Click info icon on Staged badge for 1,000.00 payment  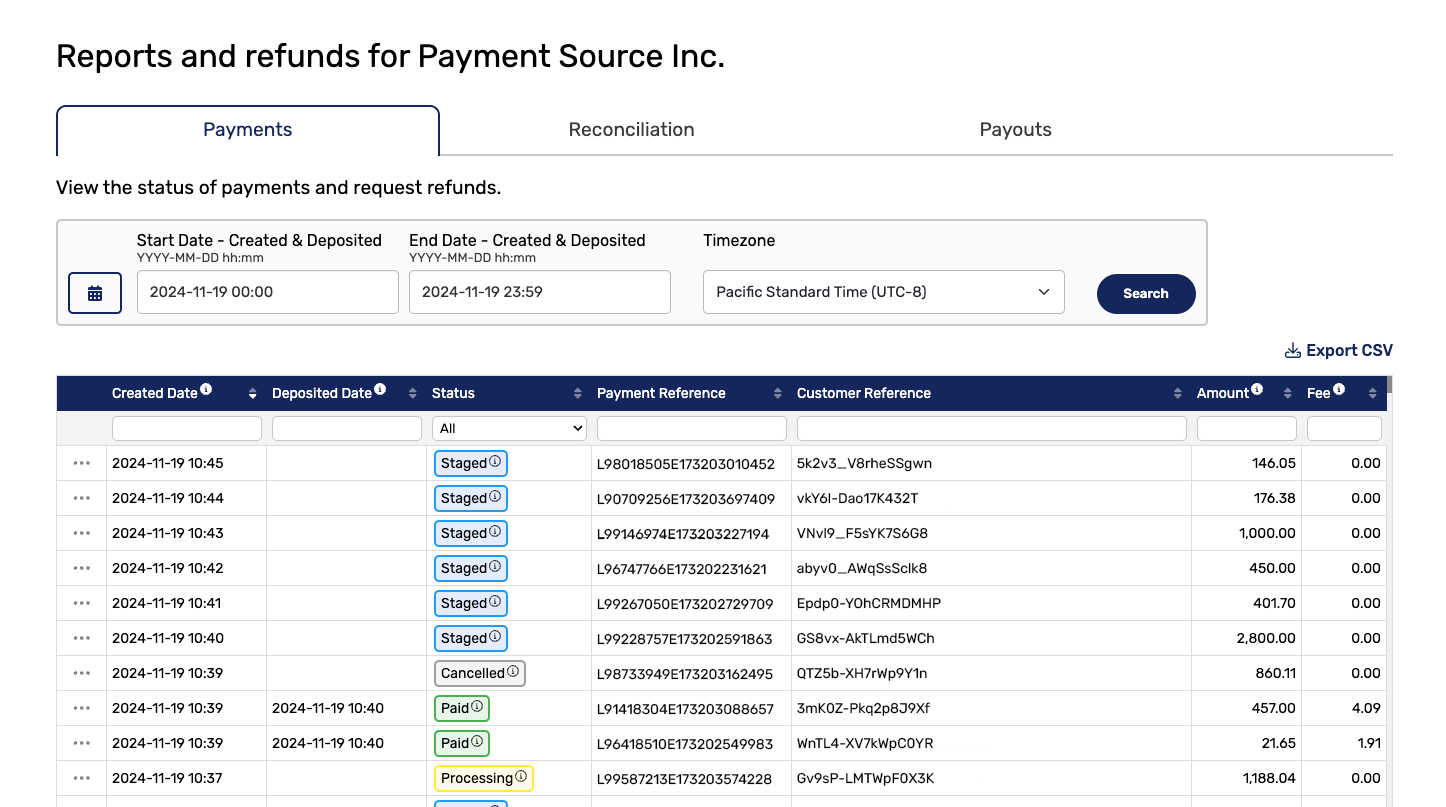click(495, 532)
